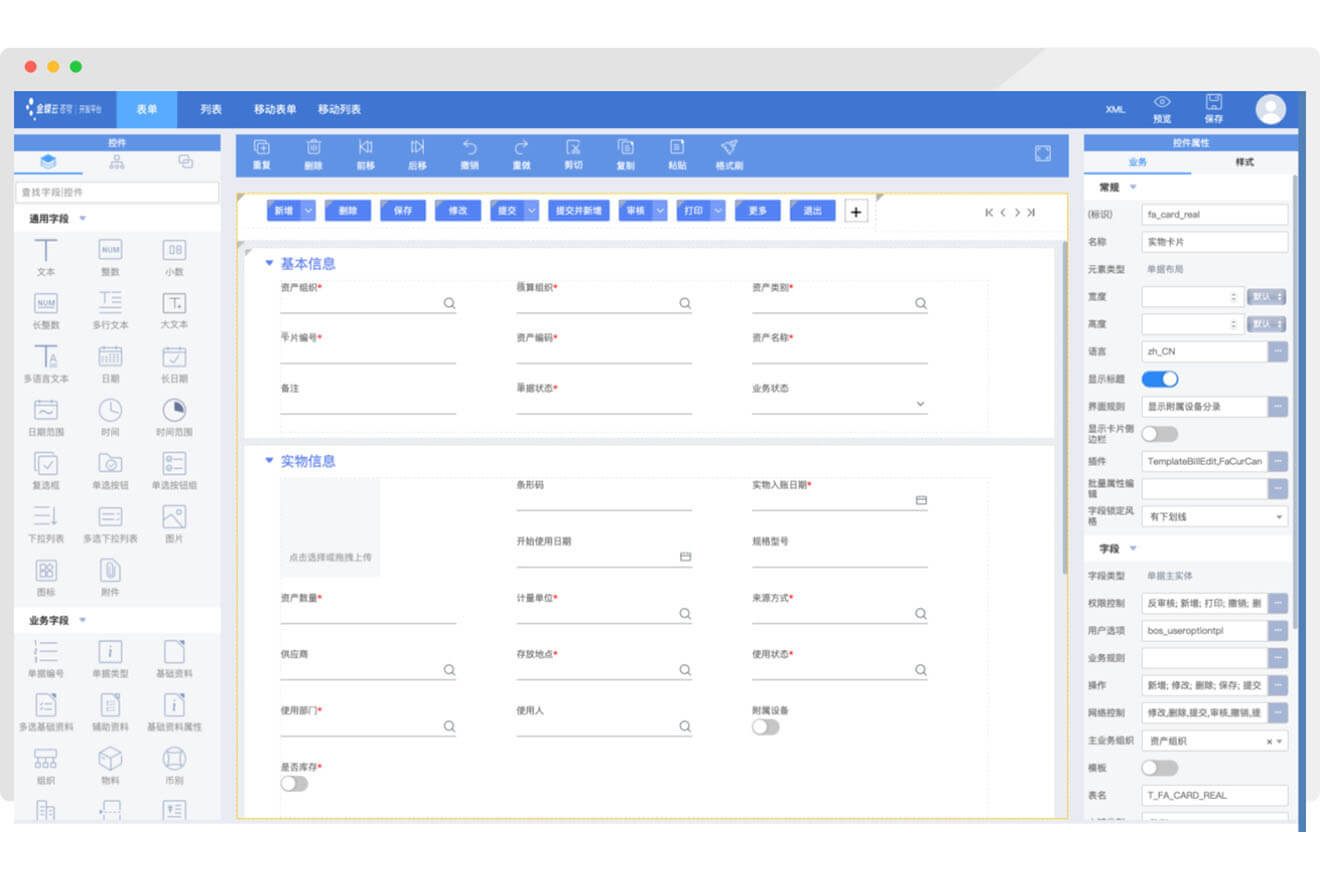Open the 字段锁定风格 dropdown
Screen dimensions: 1320x880
(1215, 517)
